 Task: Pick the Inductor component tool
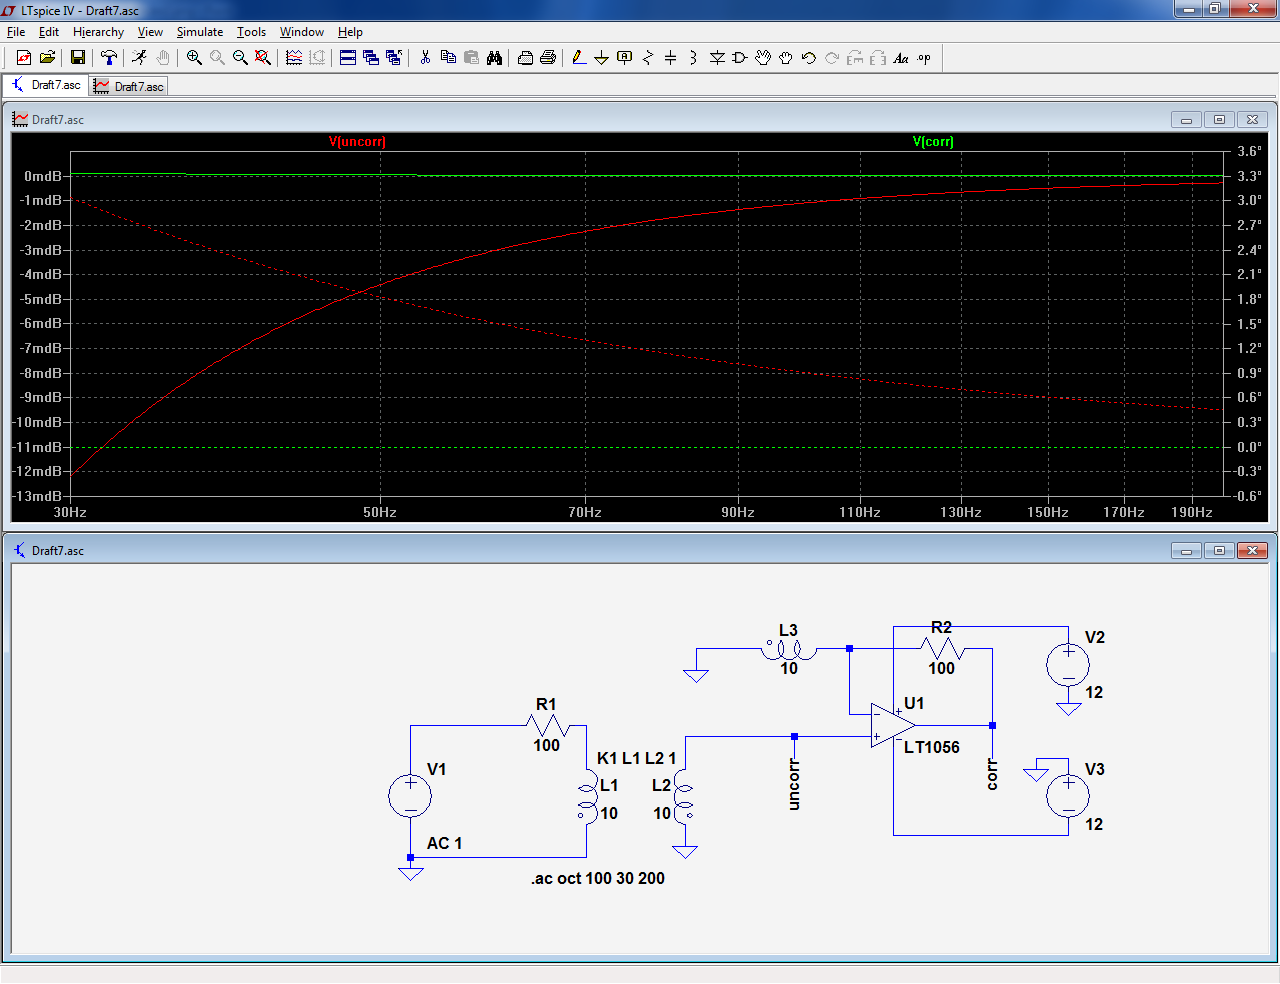(693, 58)
